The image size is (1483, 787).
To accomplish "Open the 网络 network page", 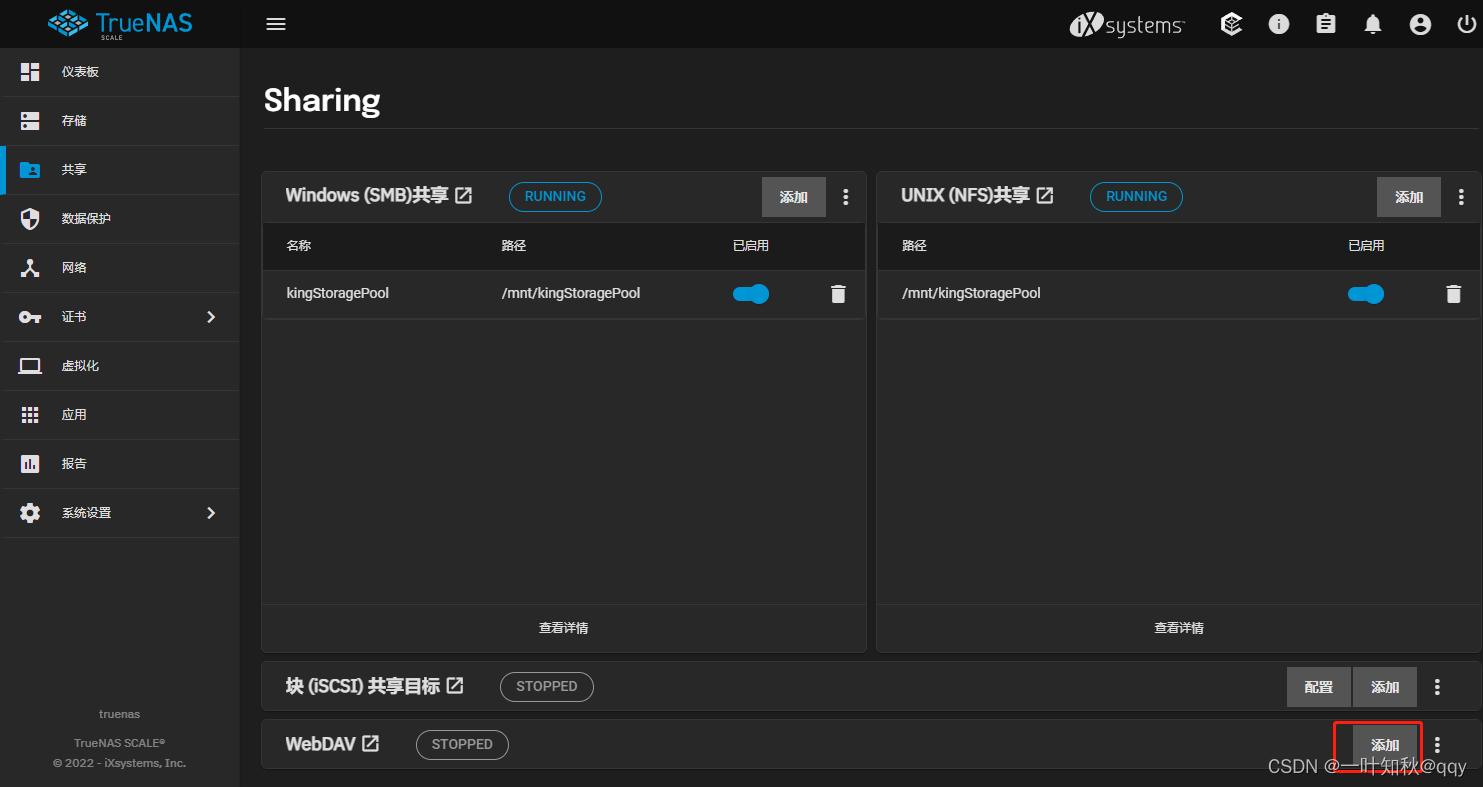I will (120, 268).
